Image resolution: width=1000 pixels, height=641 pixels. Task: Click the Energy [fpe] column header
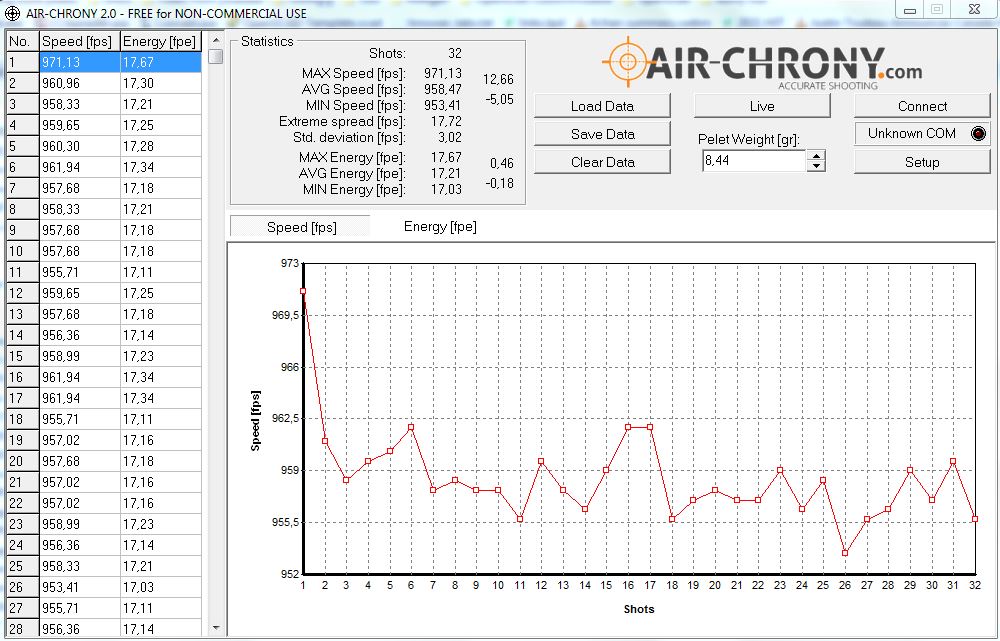tap(161, 41)
